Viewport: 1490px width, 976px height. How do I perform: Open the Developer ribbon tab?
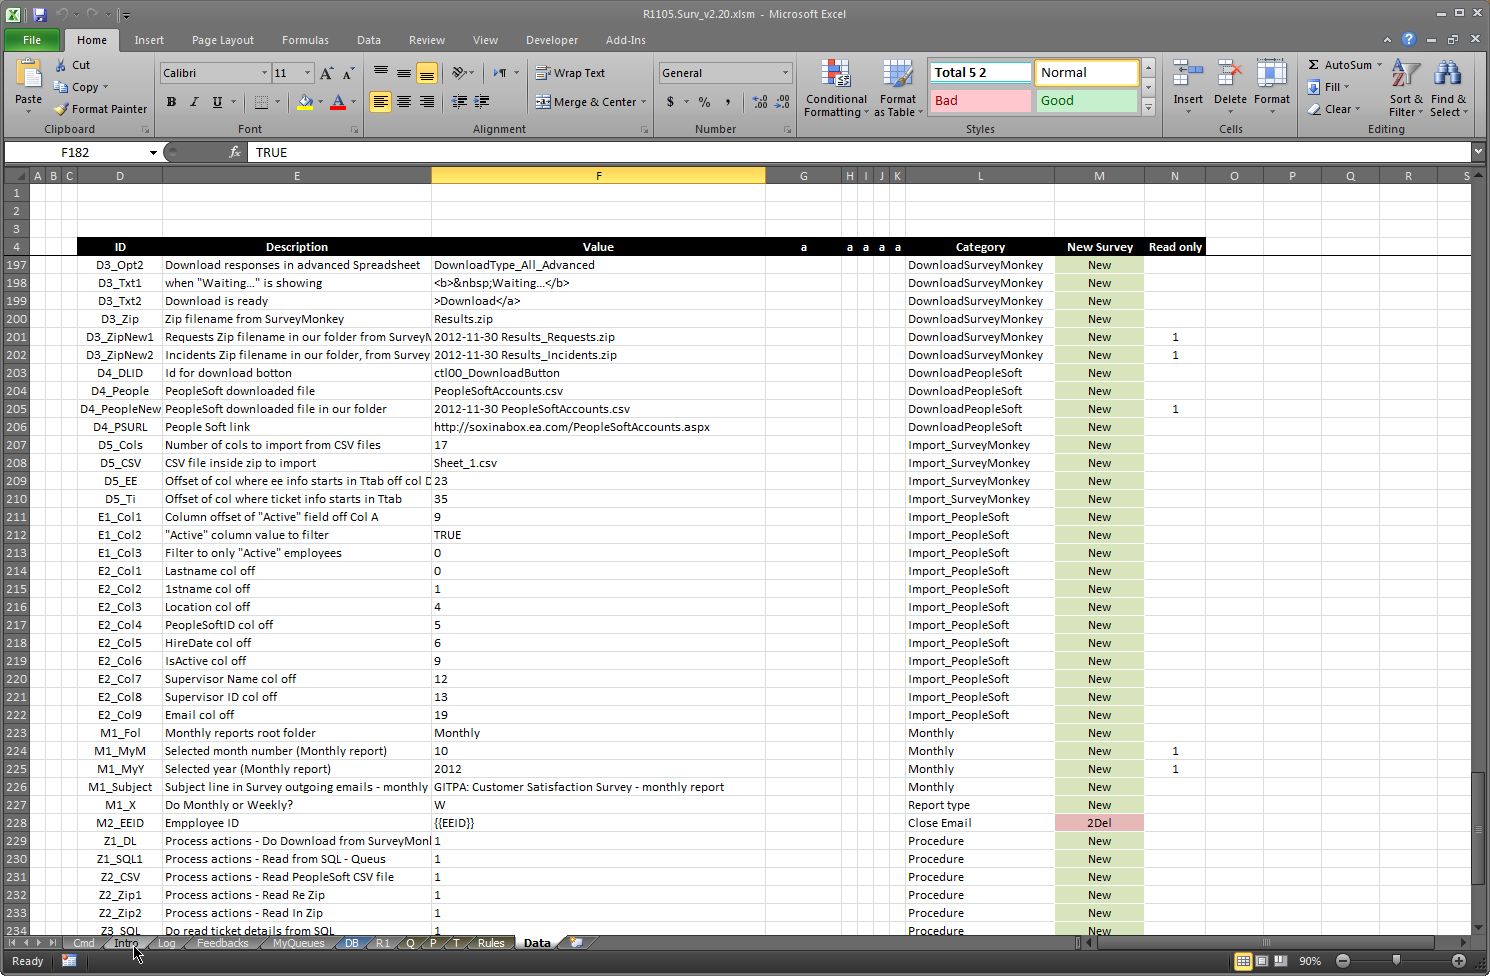(552, 40)
